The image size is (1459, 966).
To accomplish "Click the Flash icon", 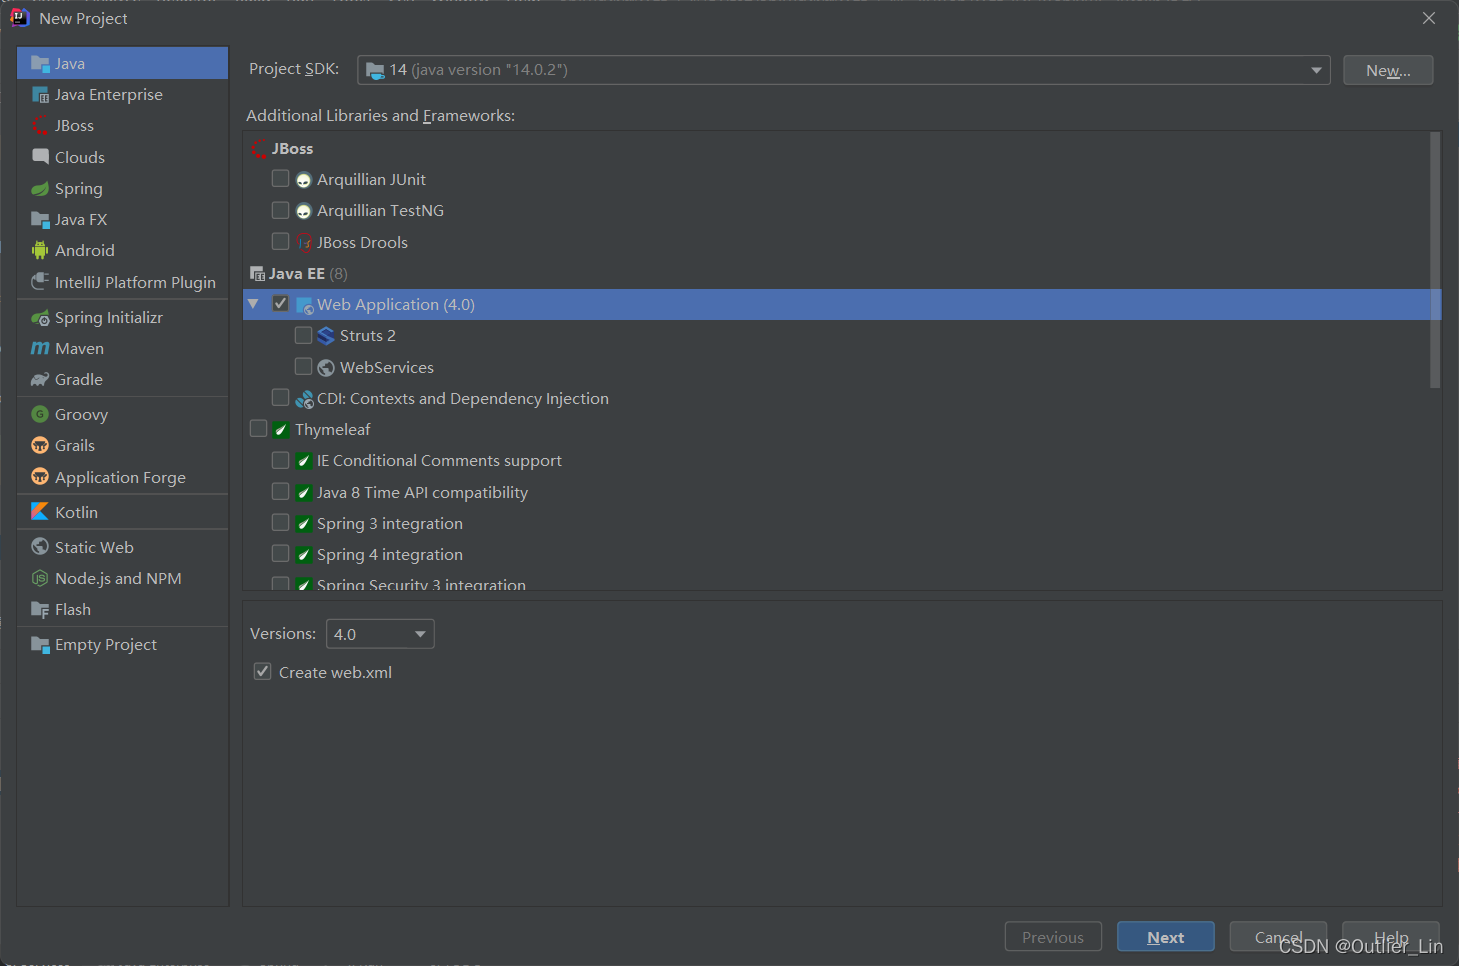I will click(x=40, y=610).
